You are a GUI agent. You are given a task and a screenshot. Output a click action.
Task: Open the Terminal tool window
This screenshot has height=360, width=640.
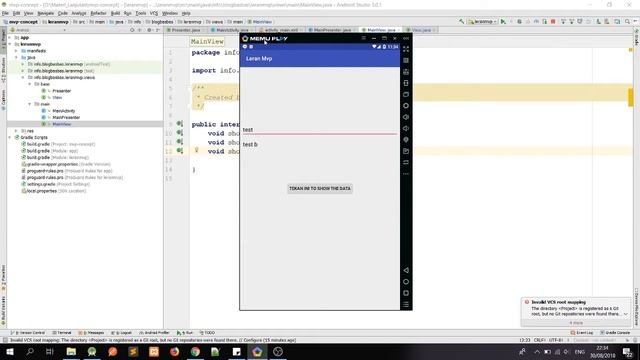point(62,333)
